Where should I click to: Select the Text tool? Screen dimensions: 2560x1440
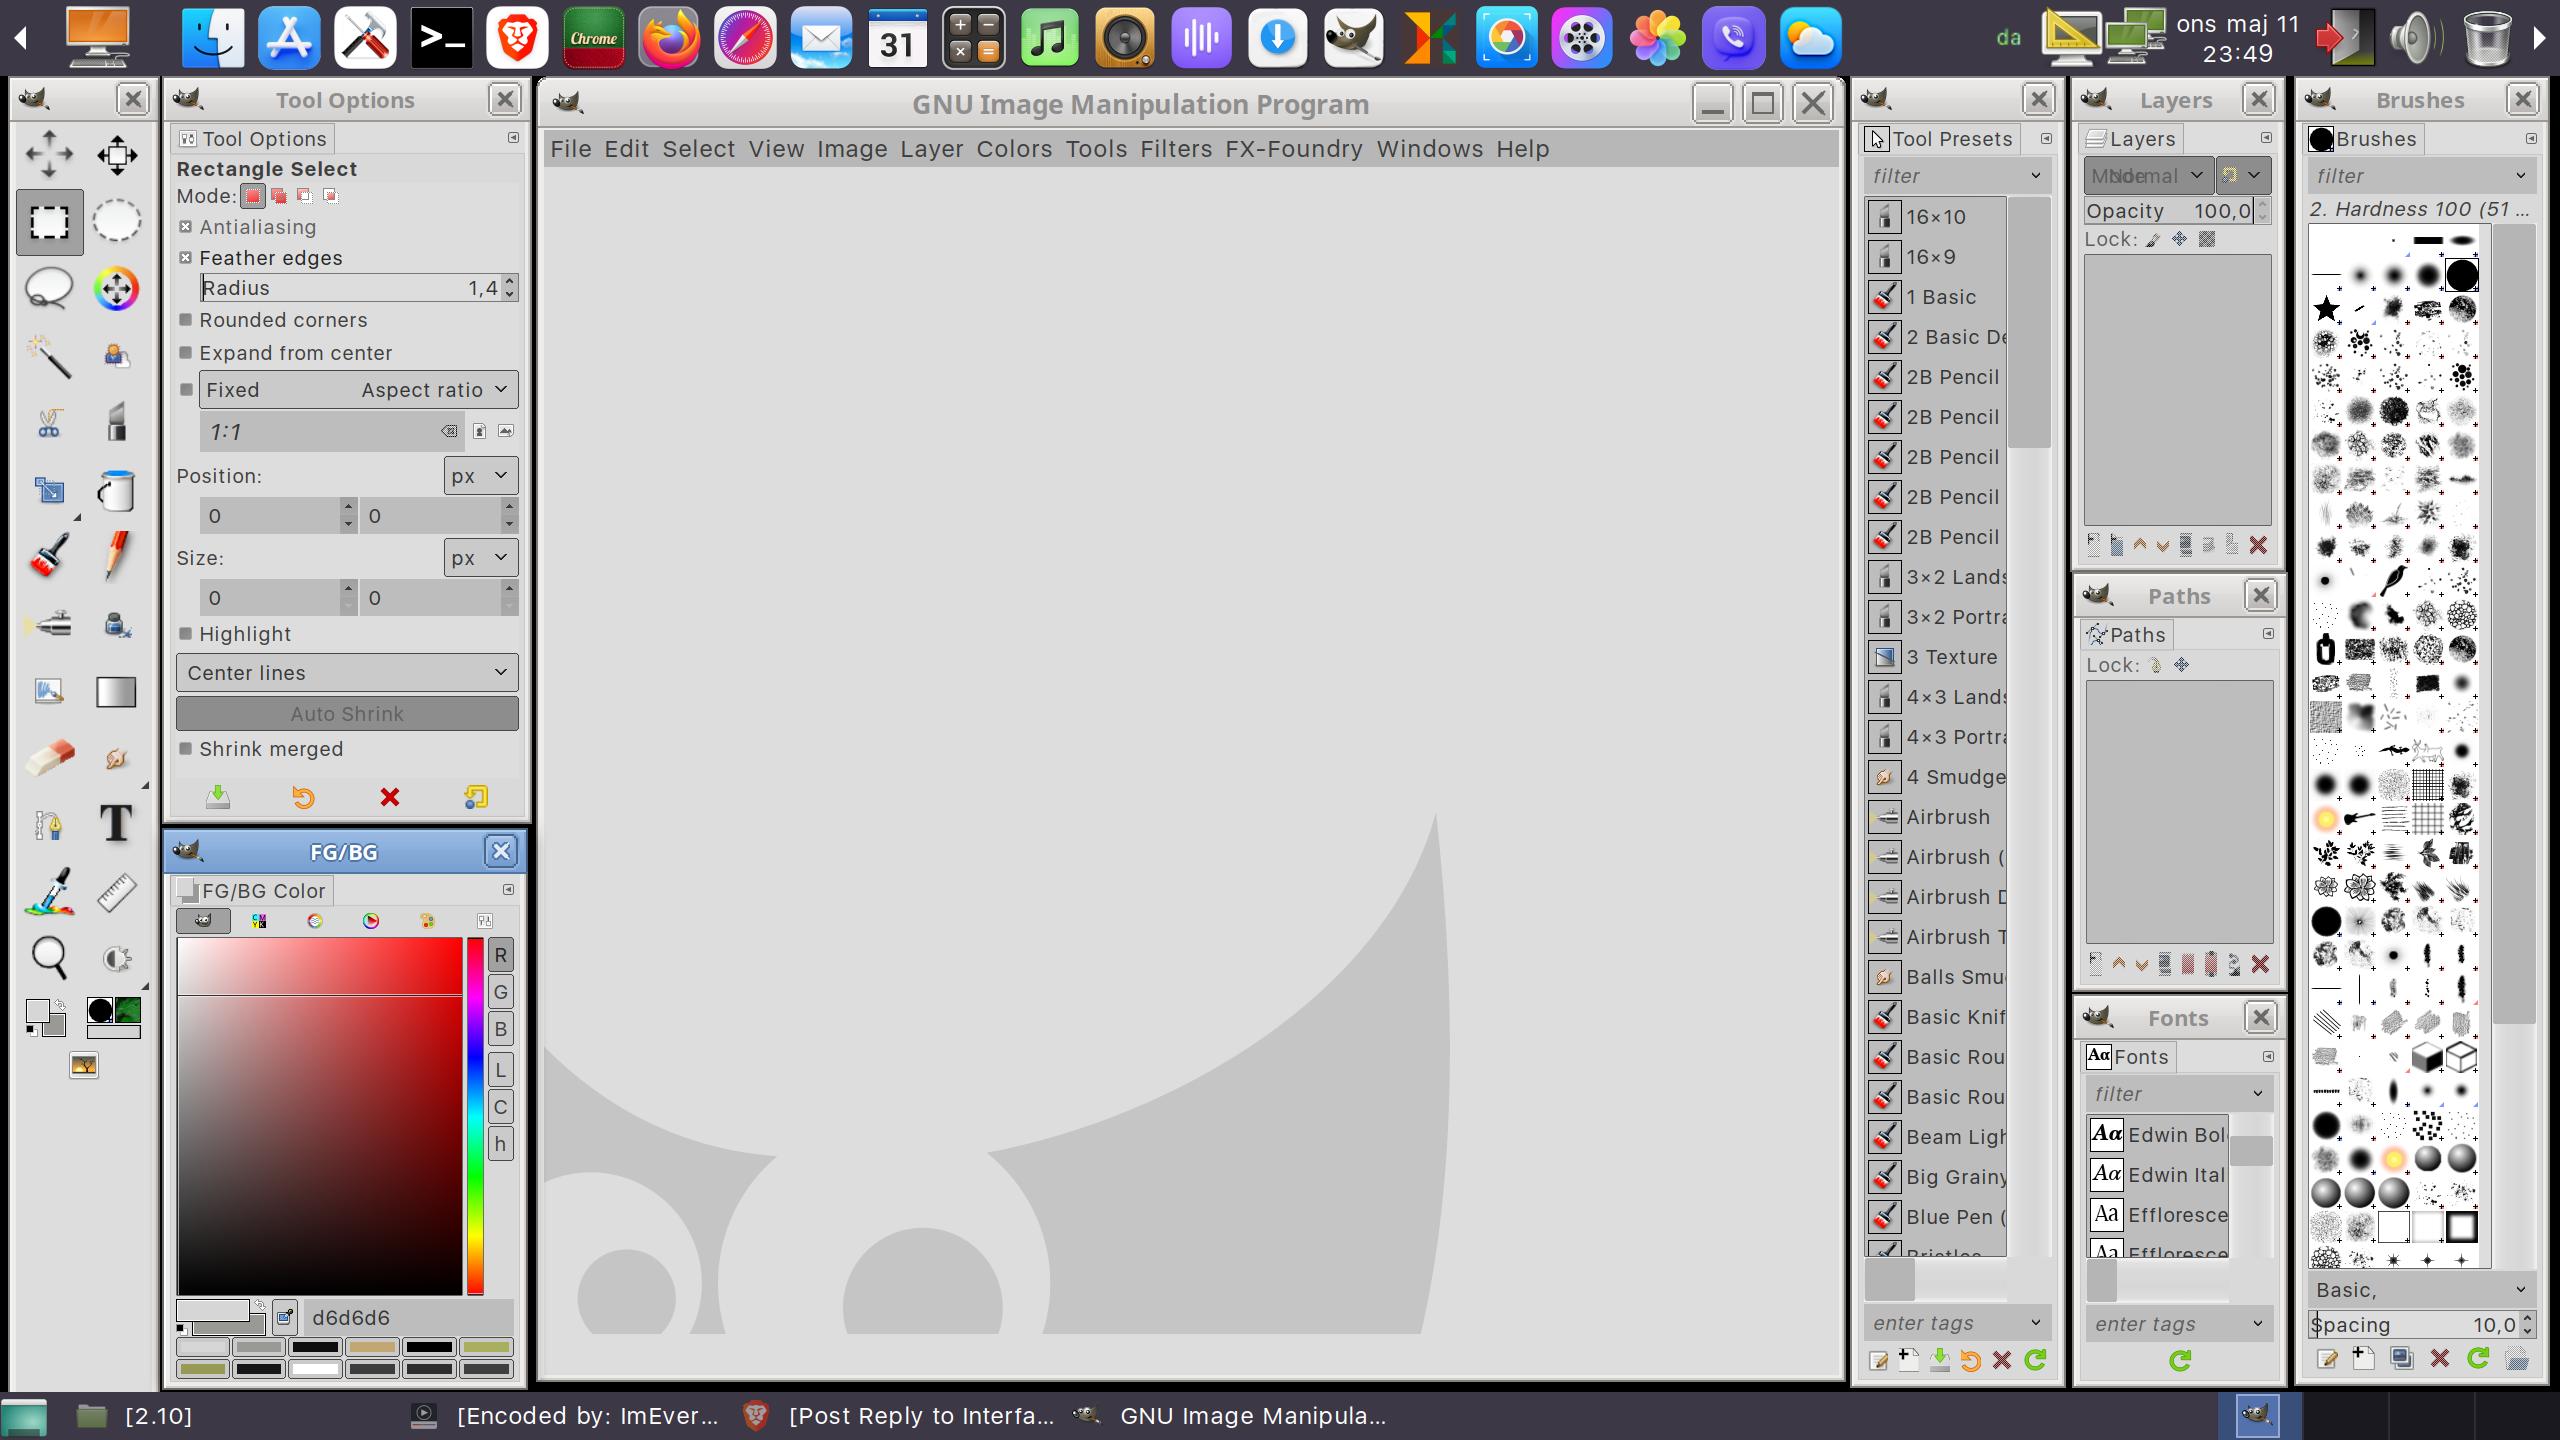[x=116, y=824]
